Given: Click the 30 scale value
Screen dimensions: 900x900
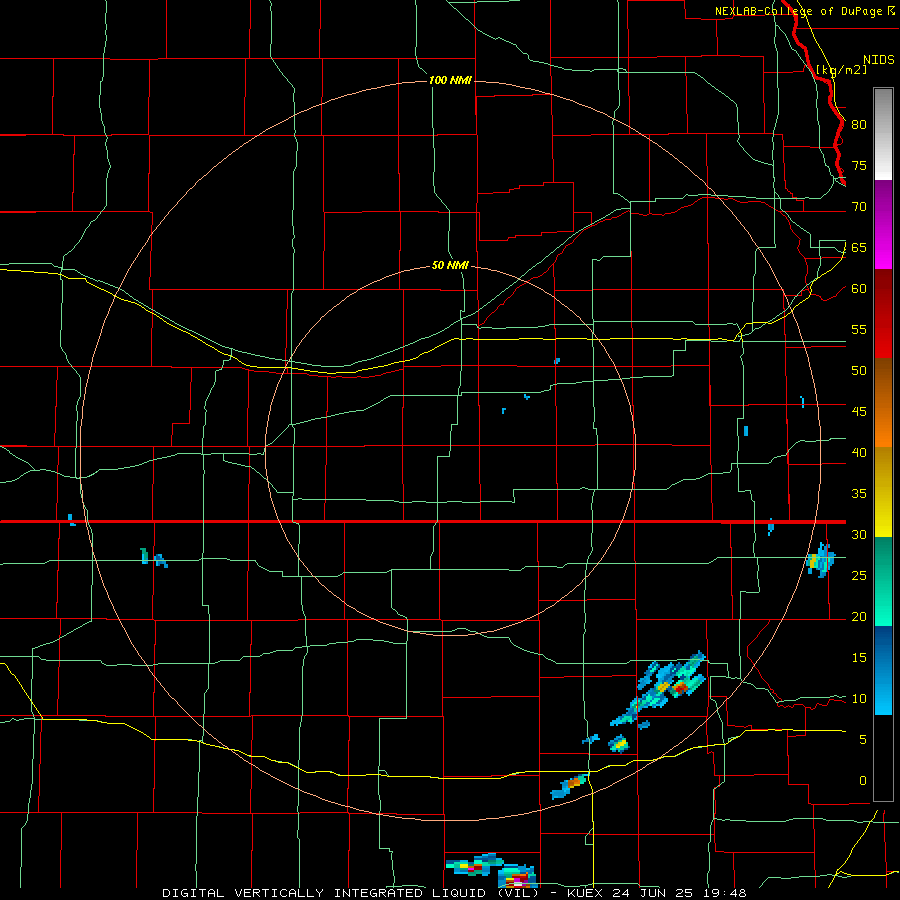Looking at the screenshot, I should (859, 535).
